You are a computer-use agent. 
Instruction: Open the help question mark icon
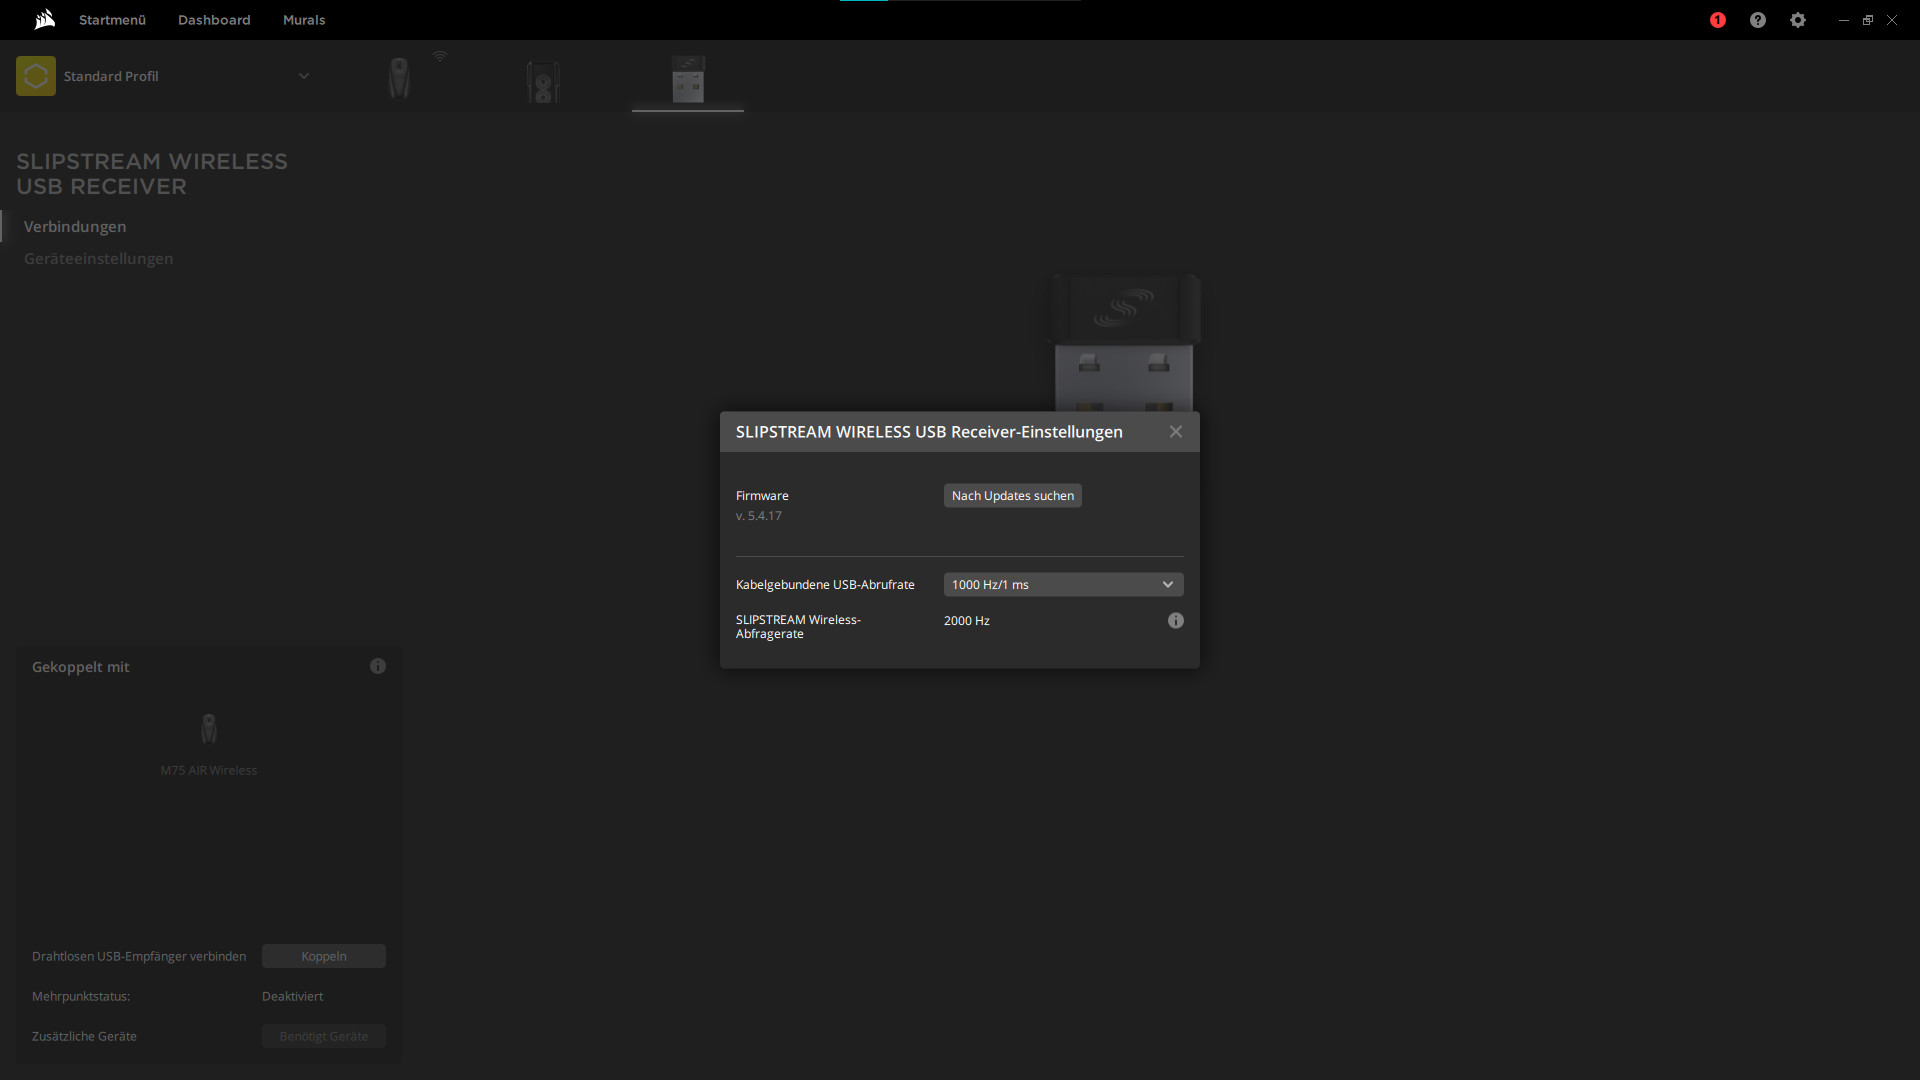pos(1758,20)
